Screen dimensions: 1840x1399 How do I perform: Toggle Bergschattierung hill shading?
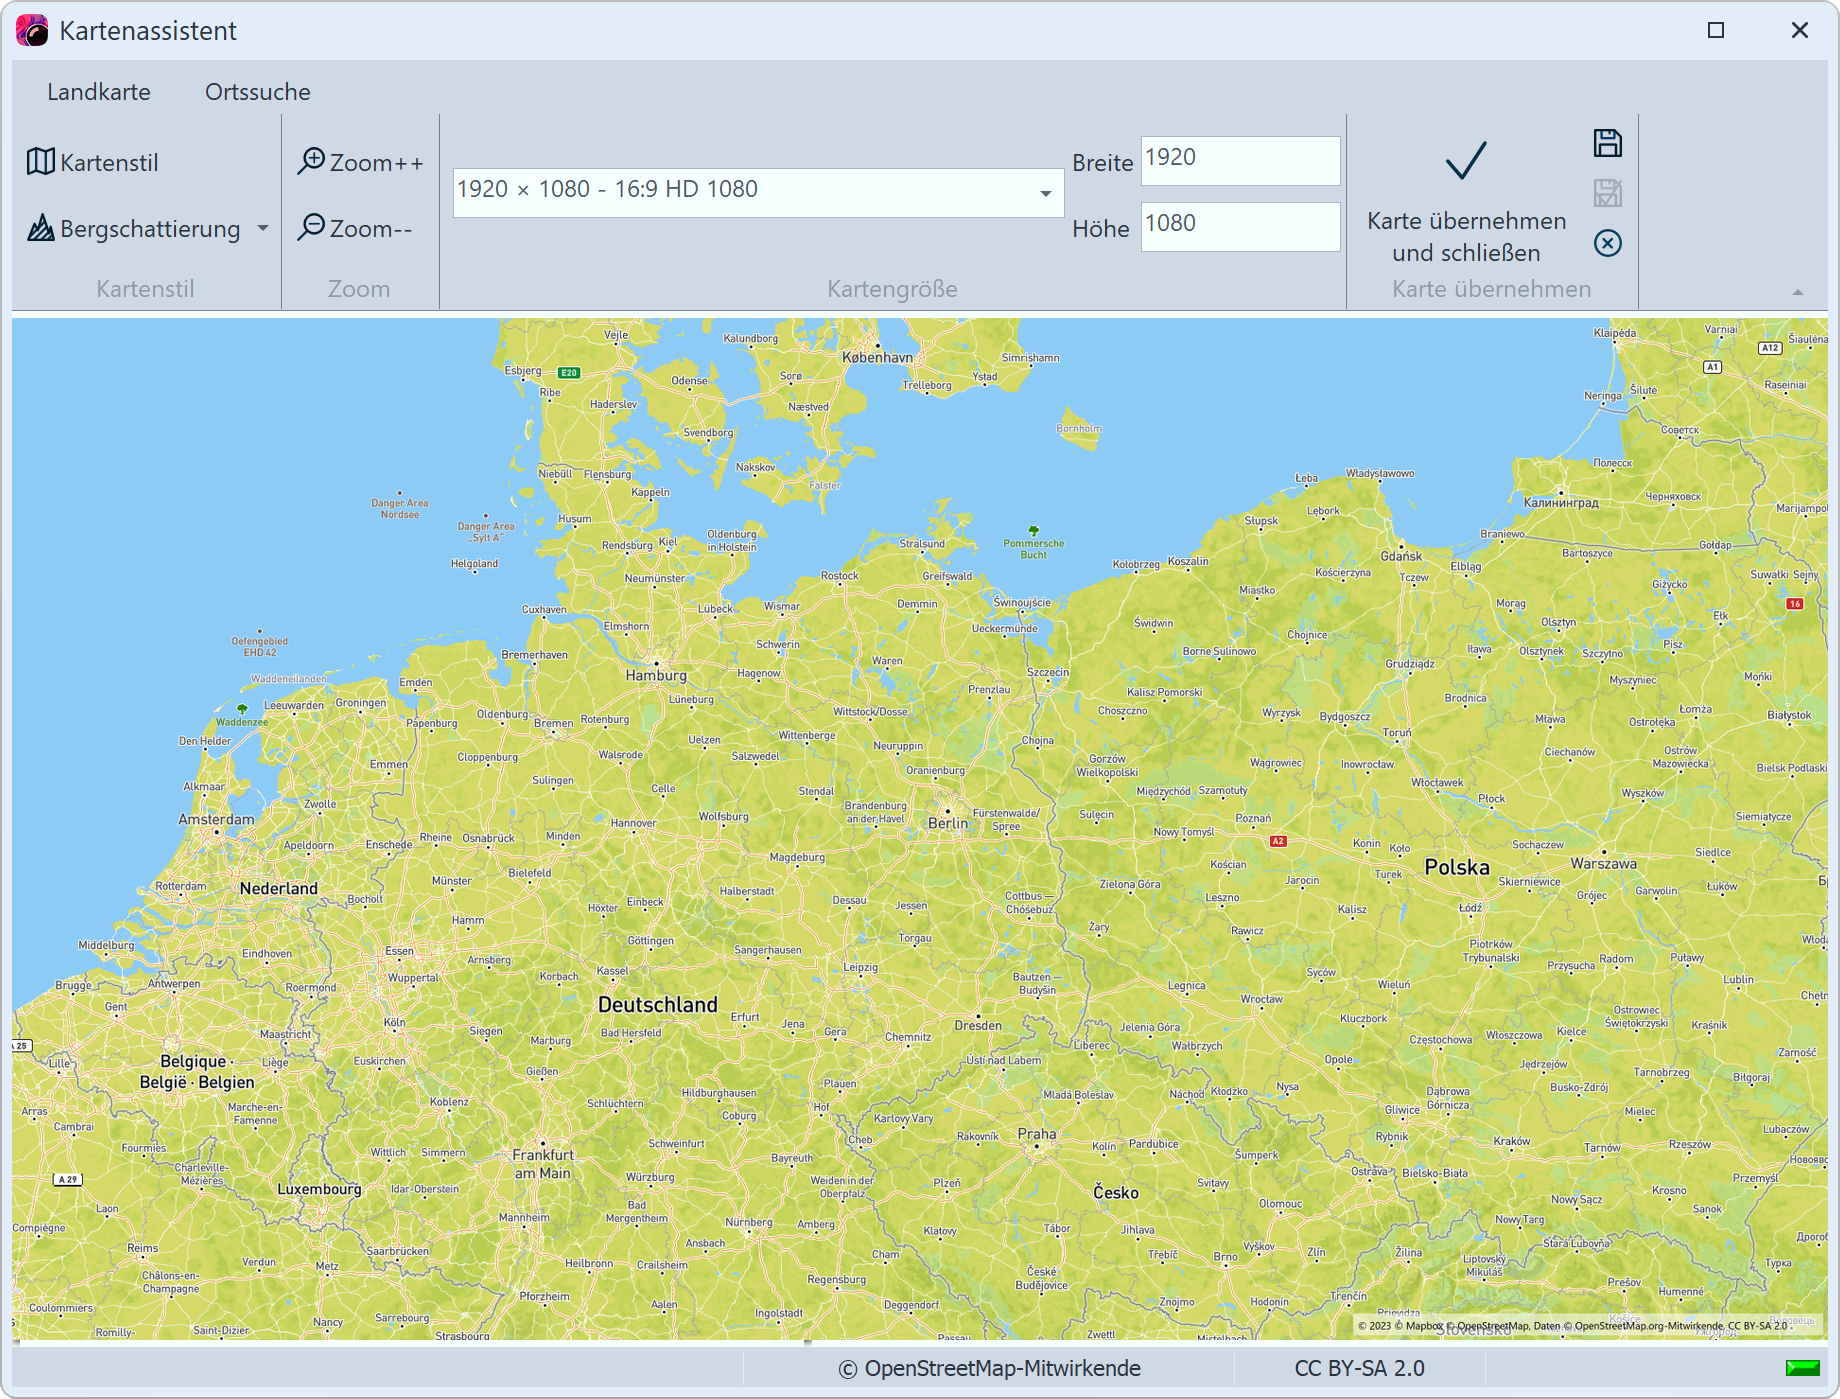[x=148, y=228]
